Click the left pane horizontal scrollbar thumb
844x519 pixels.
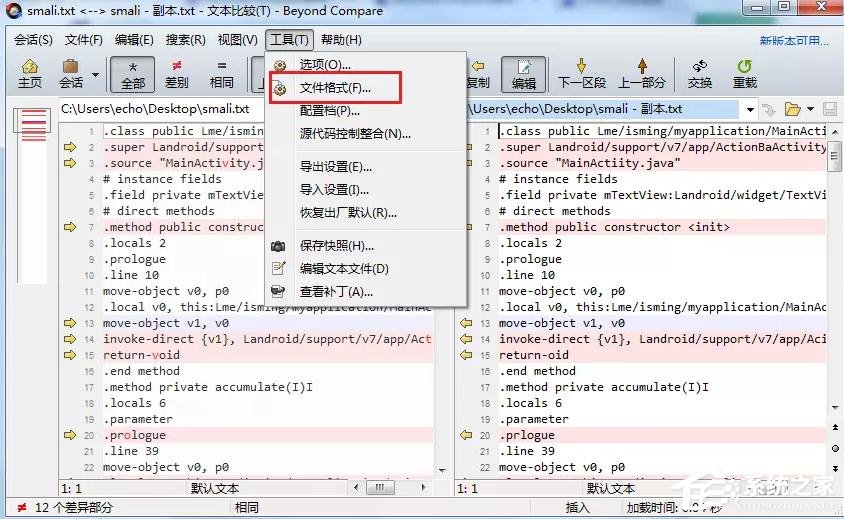click(x=380, y=488)
